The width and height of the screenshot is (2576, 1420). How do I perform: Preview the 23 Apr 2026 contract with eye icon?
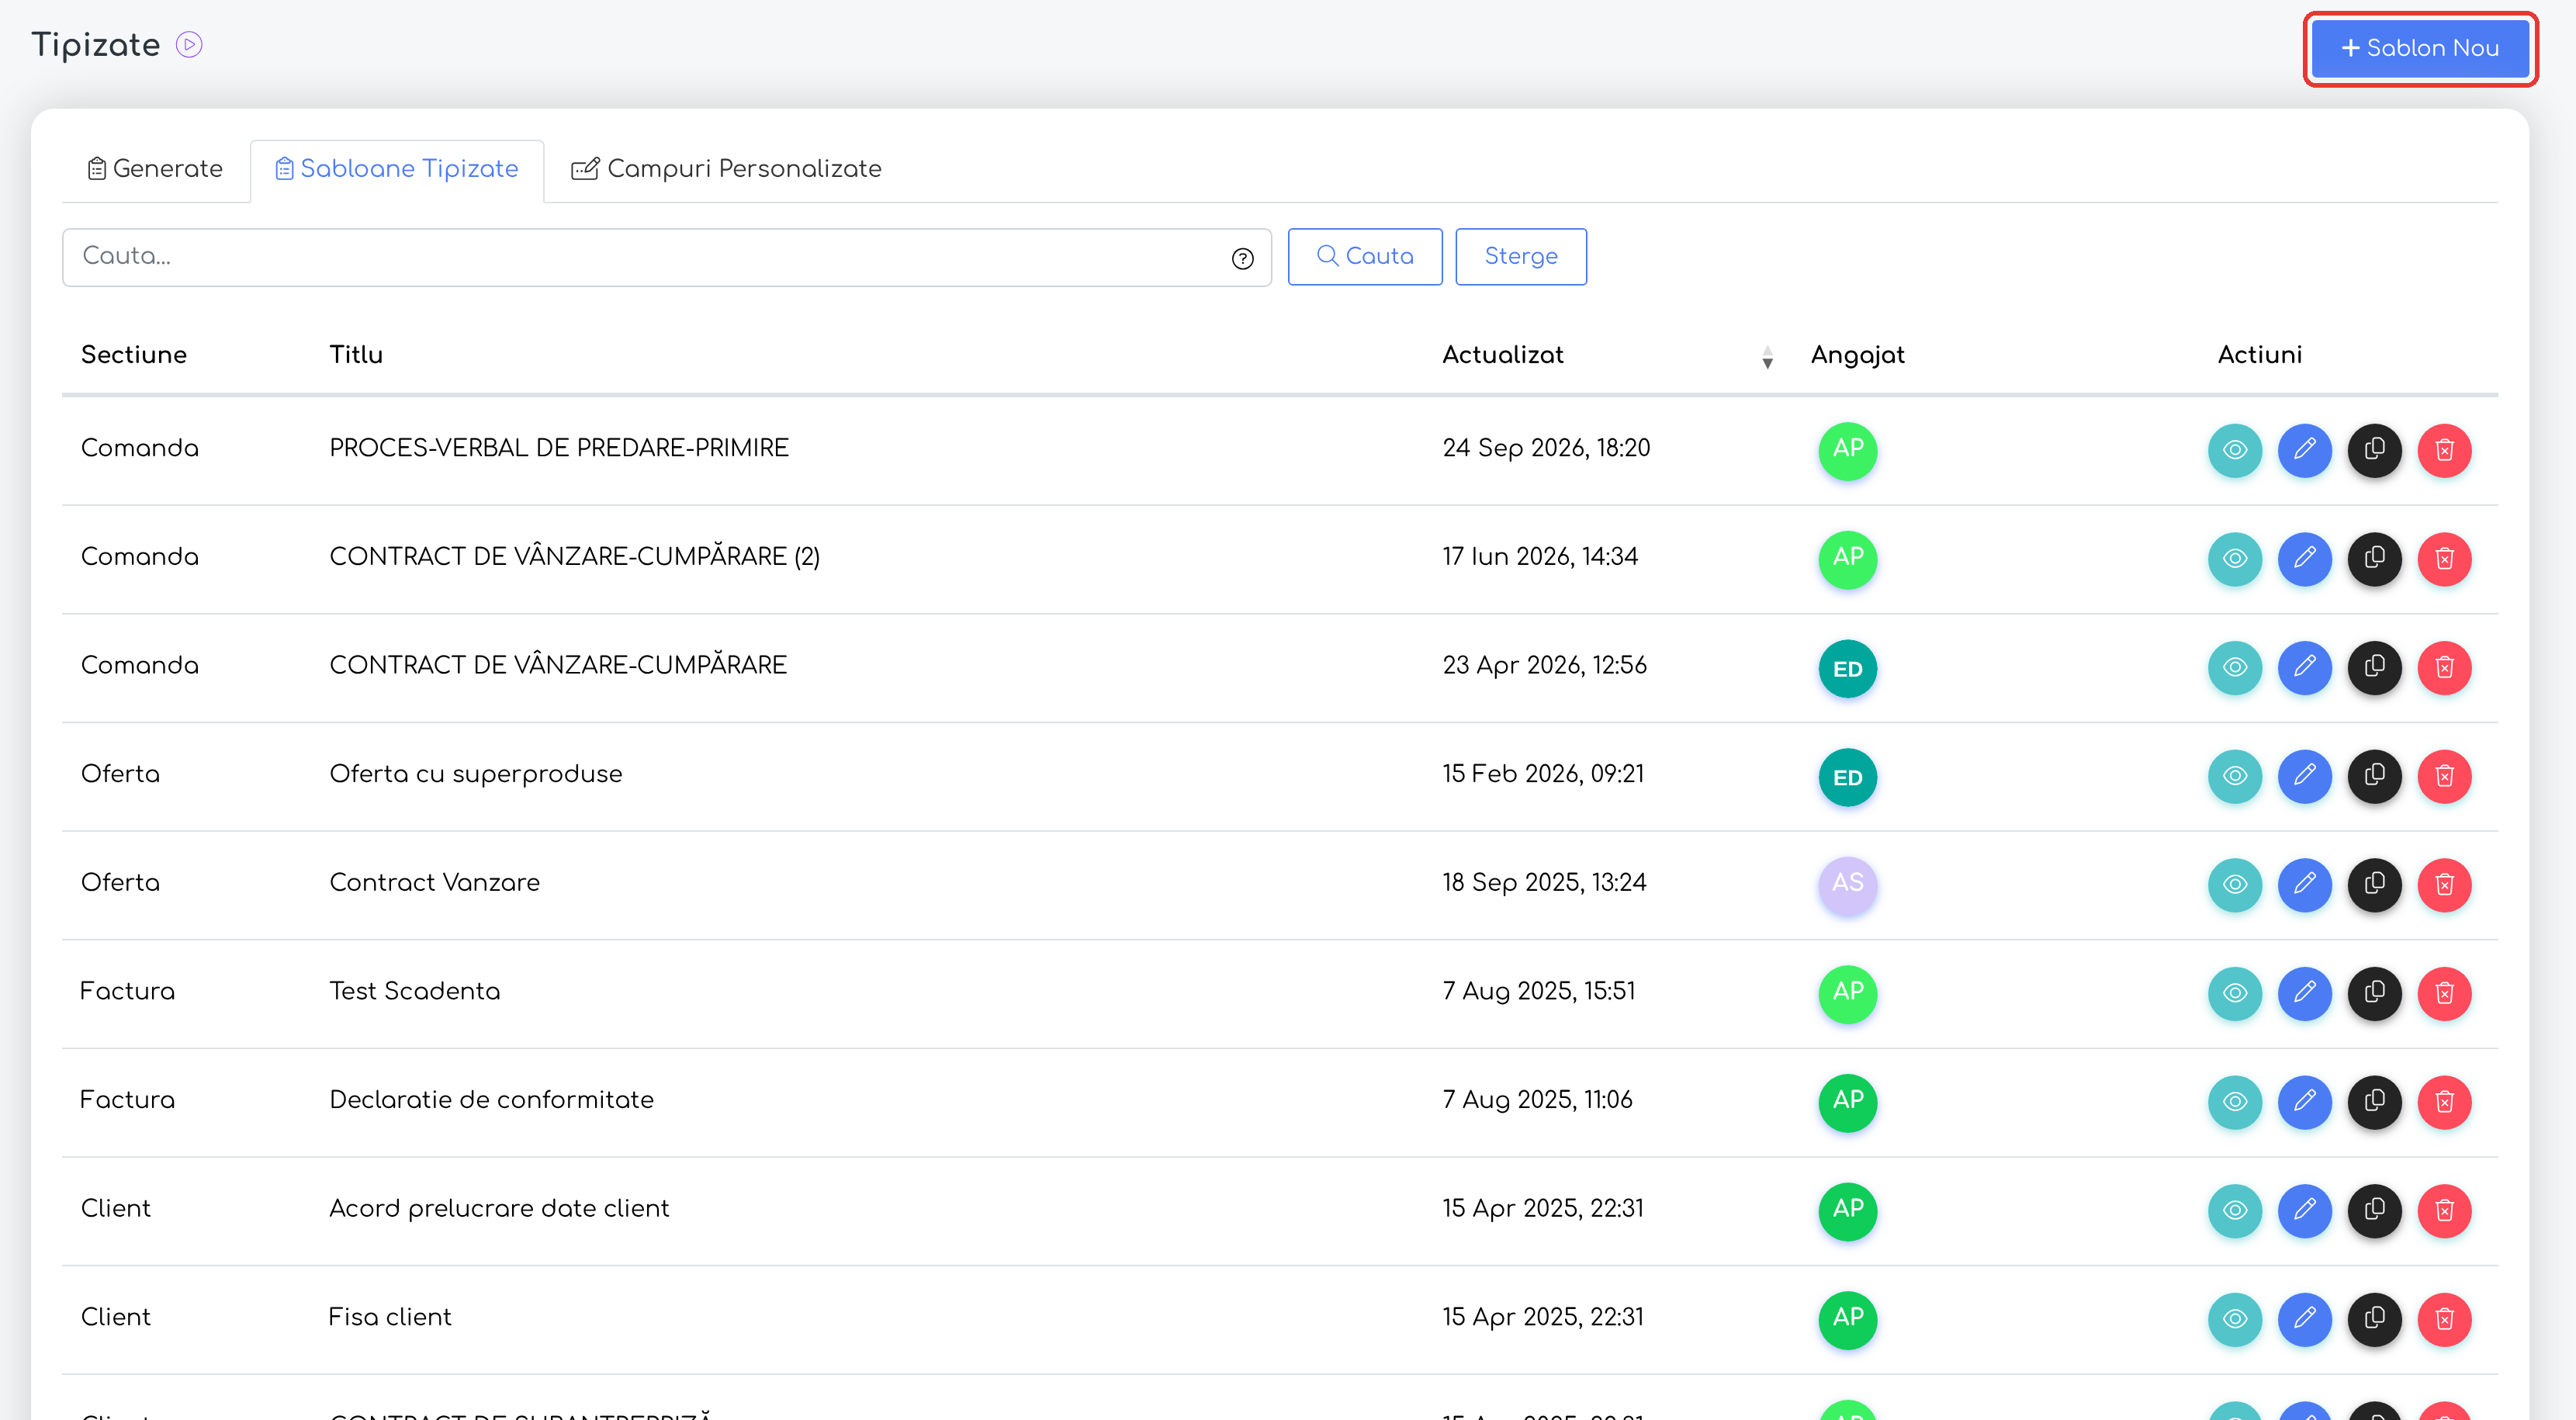[2234, 668]
